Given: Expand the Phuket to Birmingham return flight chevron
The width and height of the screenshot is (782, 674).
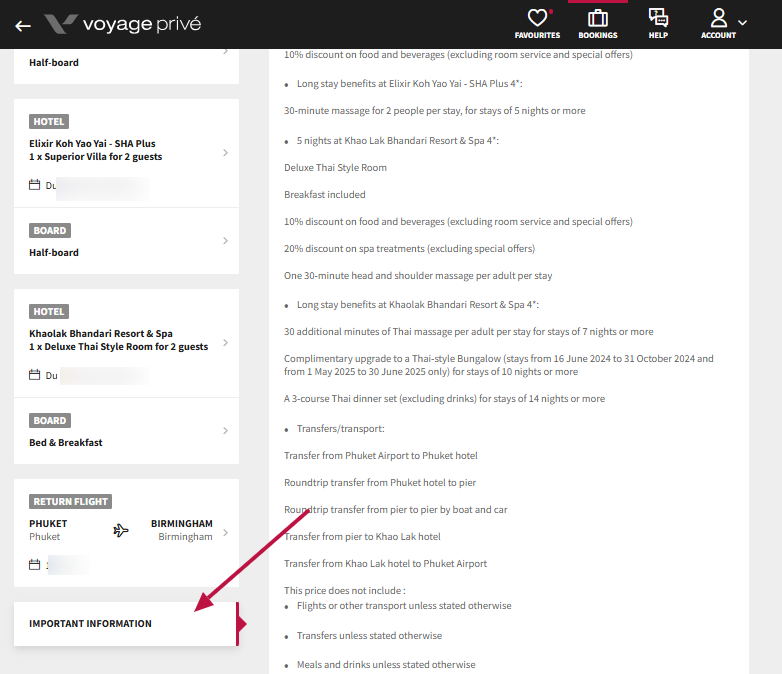Looking at the screenshot, I should 225,532.
